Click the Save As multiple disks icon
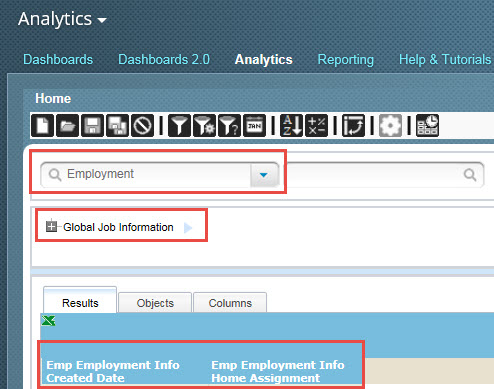The width and height of the screenshot is (494, 389). 117,126
